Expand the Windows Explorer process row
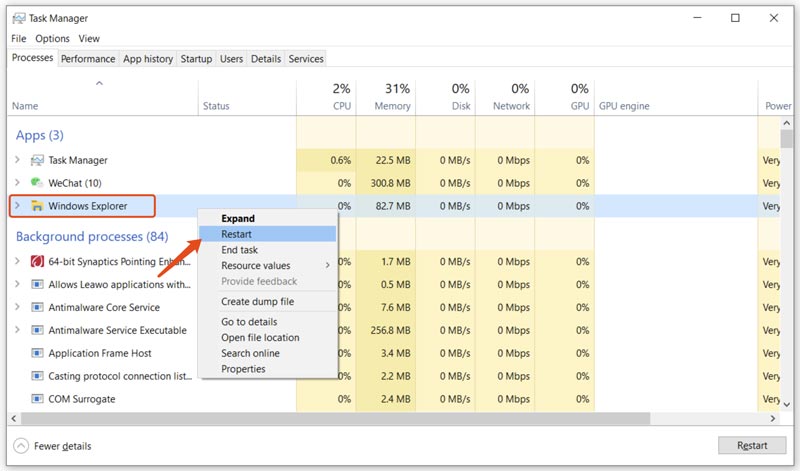The height and width of the screenshot is (471, 800). [17, 205]
